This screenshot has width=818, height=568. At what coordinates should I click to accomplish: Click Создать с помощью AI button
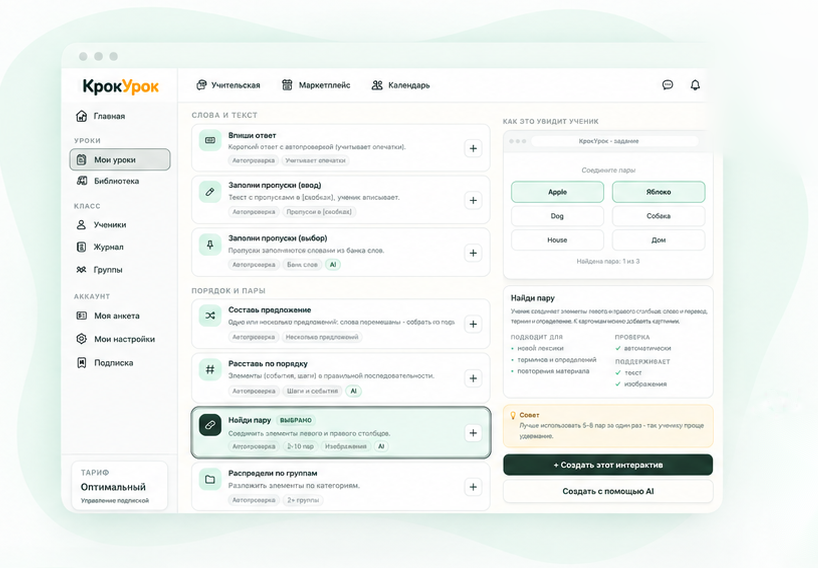[x=608, y=491]
